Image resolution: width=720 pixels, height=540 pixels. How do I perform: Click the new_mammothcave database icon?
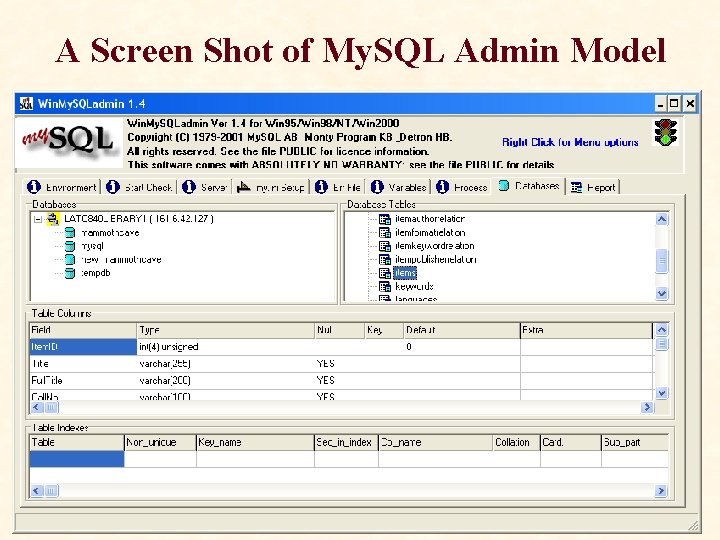[70, 259]
